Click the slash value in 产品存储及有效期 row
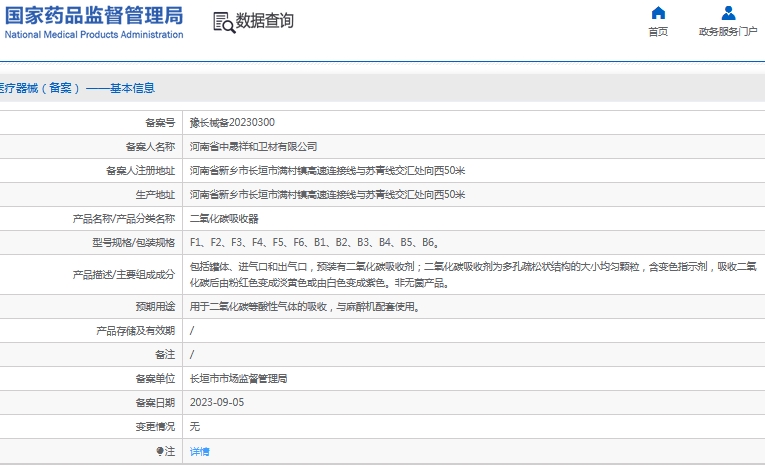Screen dimensions: 765x467 [192, 331]
